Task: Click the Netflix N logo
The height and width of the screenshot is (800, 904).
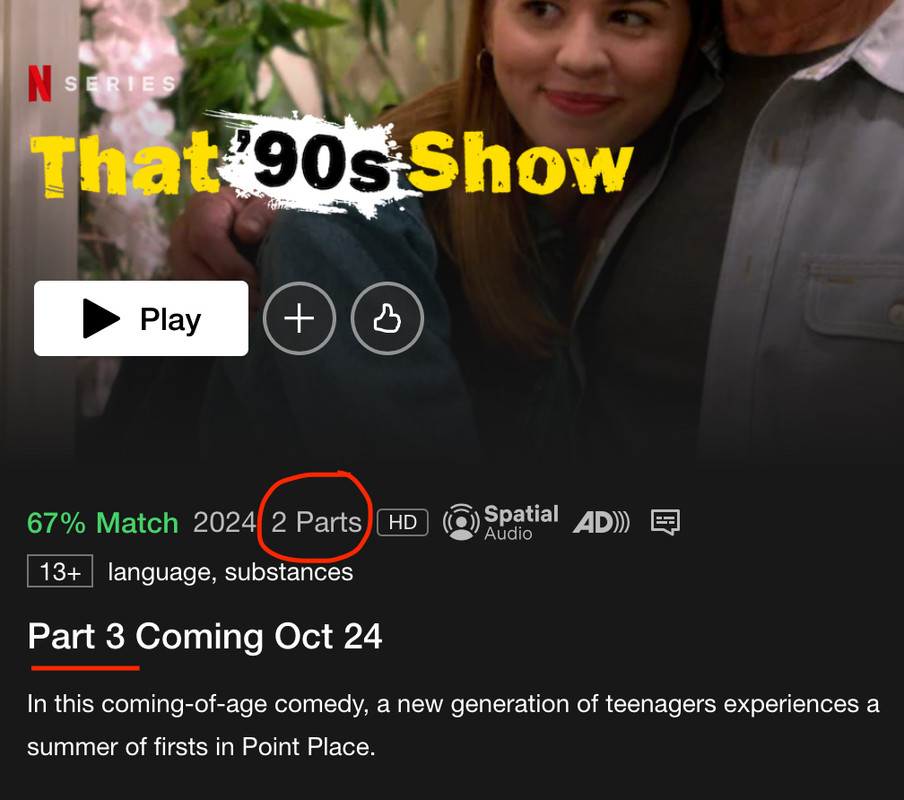Action: click(x=40, y=84)
